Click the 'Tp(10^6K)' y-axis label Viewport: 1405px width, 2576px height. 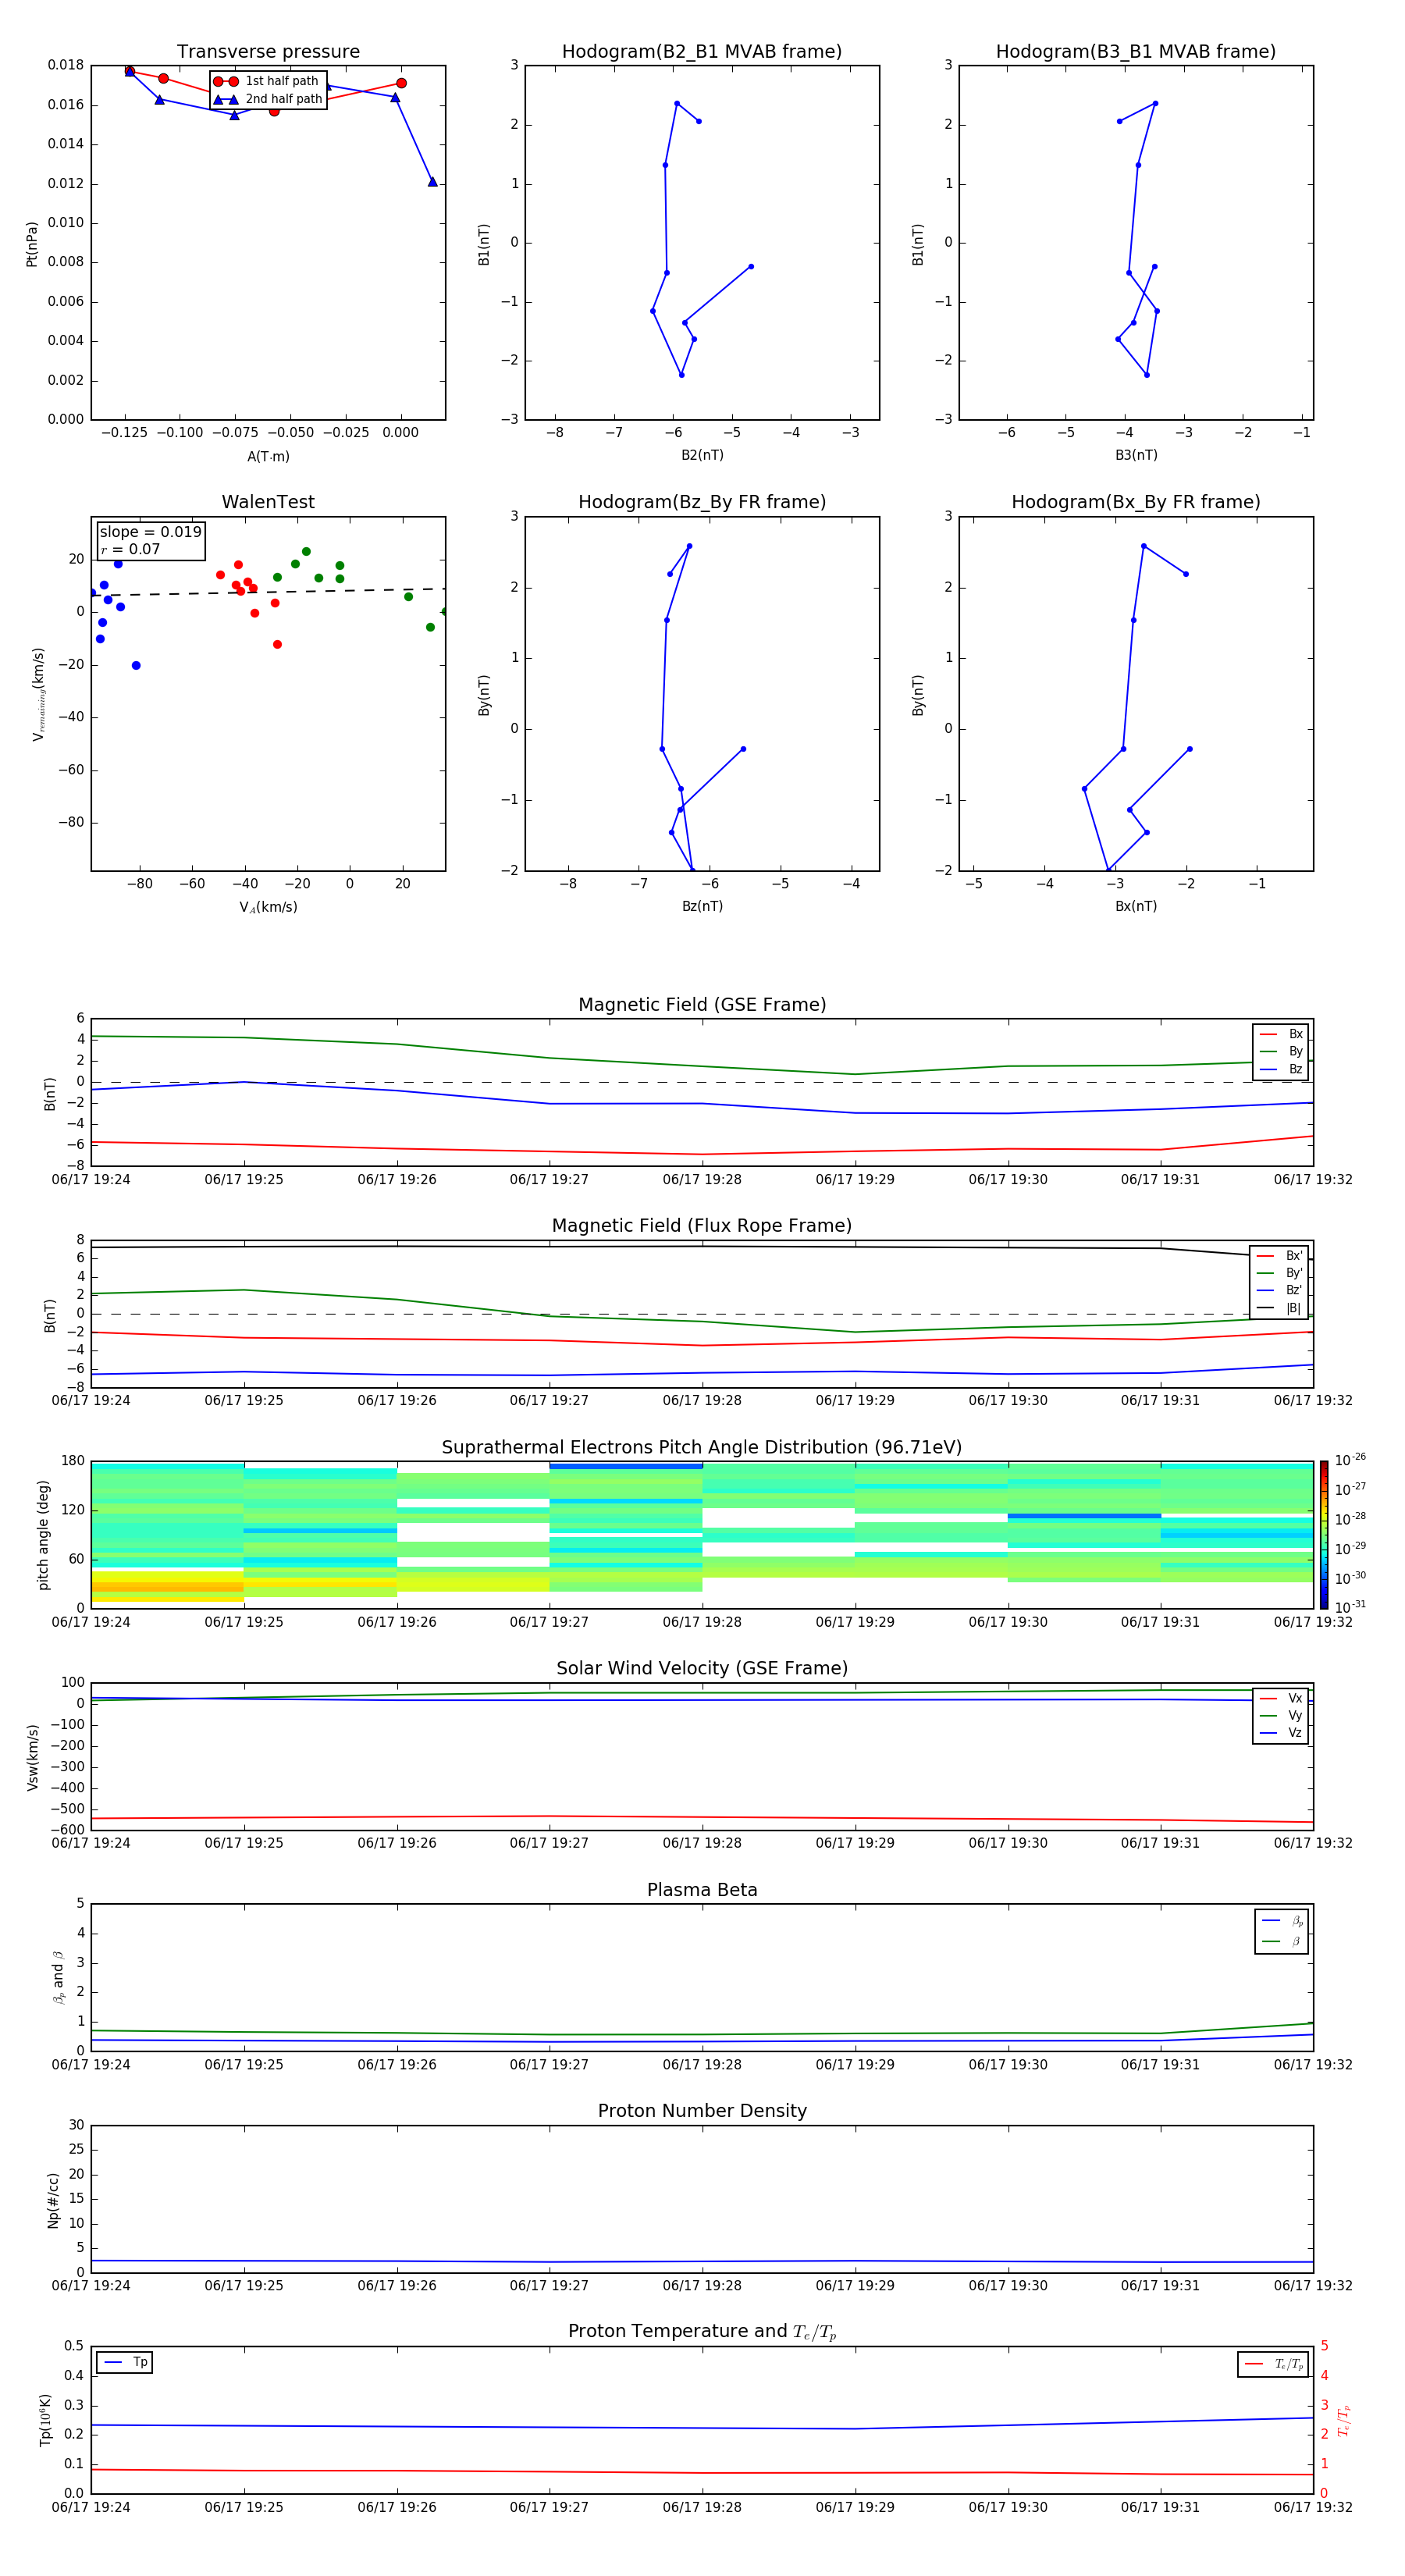click(x=45, y=2420)
